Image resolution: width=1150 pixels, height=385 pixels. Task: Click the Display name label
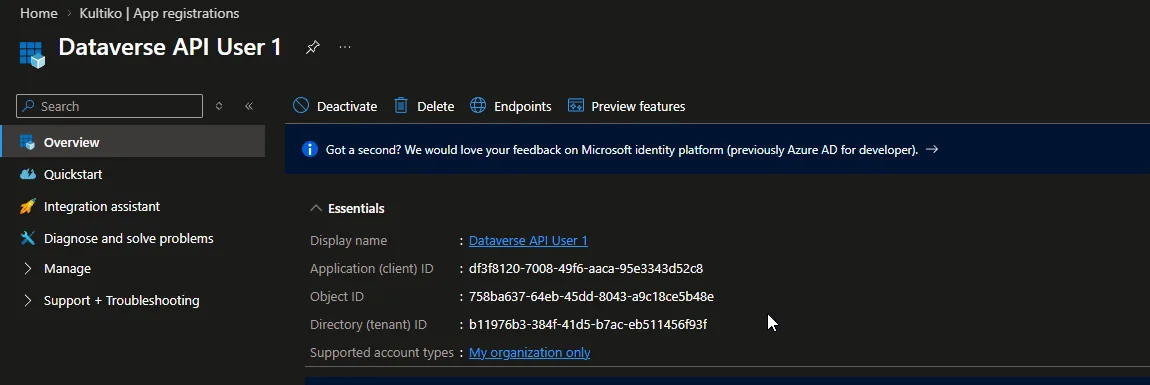348,241
